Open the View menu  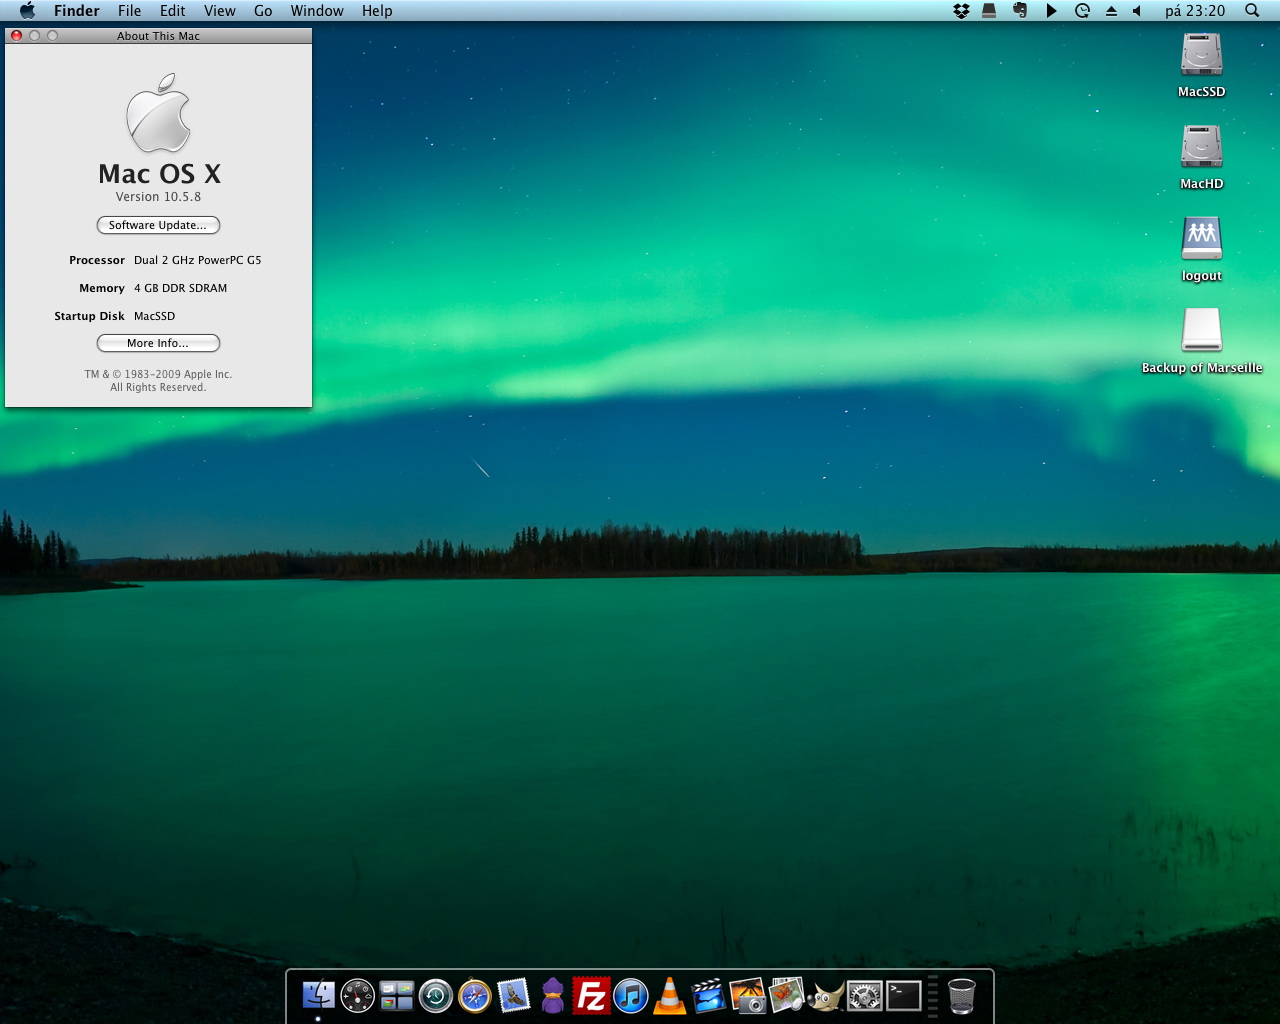coord(219,11)
